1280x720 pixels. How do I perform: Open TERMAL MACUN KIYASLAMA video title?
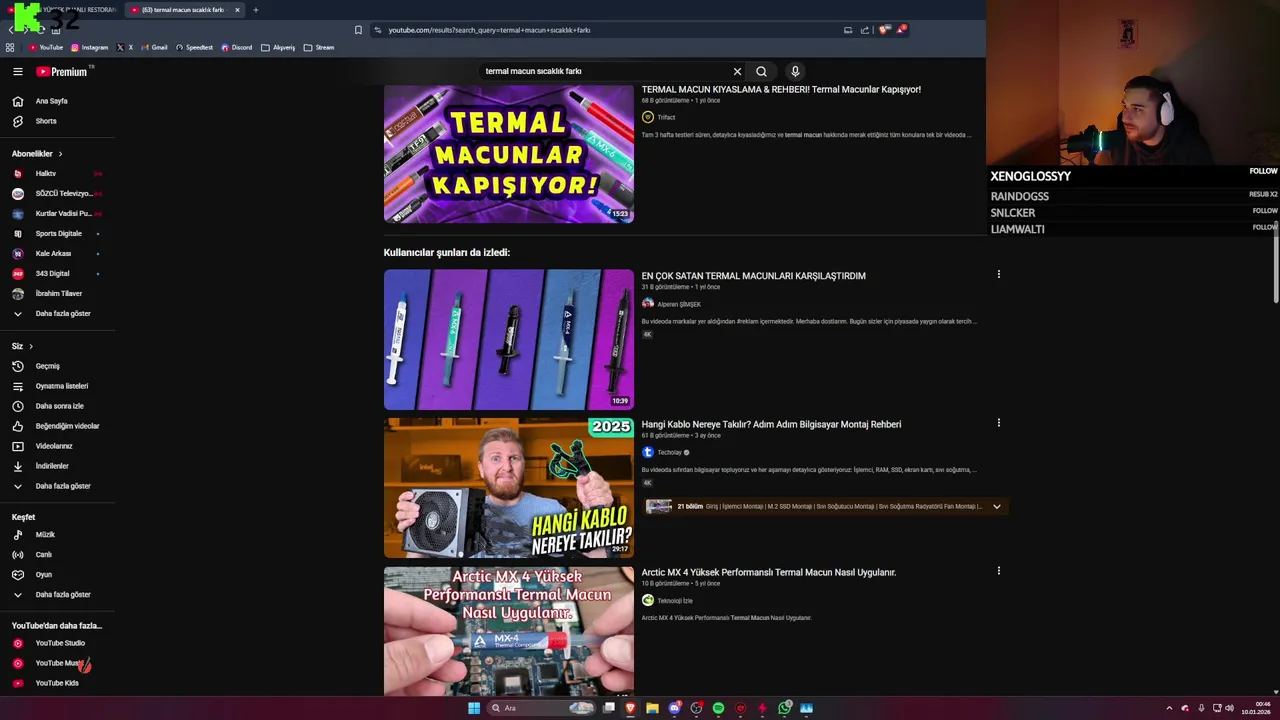click(x=781, y=90)
